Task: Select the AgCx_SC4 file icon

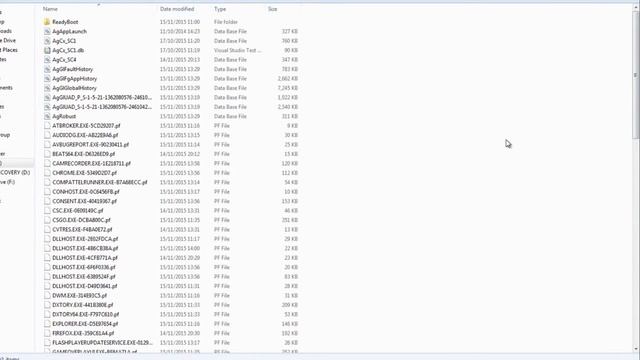Action: click(x=47, y=60)
